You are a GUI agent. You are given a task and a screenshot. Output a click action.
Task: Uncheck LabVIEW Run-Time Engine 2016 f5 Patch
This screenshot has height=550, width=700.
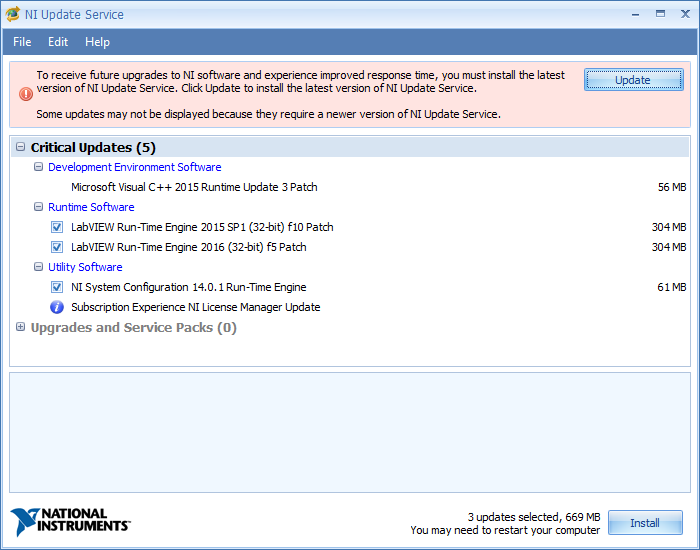[57, 247]
